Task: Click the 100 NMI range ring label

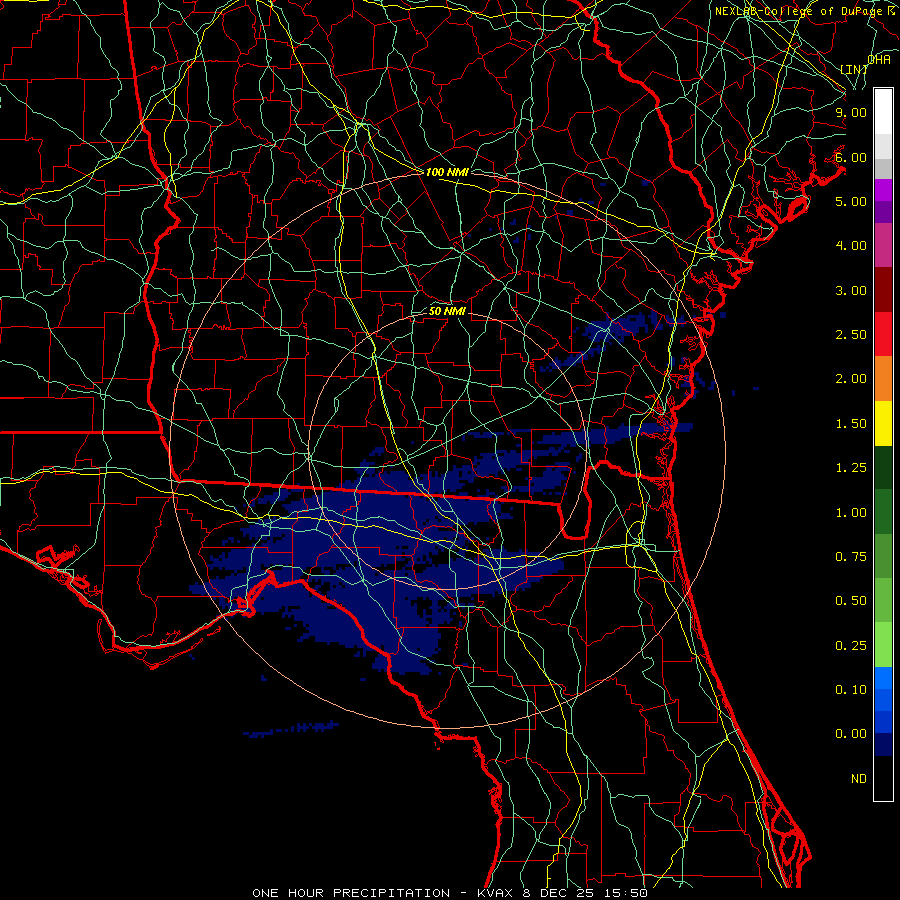Action: 447,172
